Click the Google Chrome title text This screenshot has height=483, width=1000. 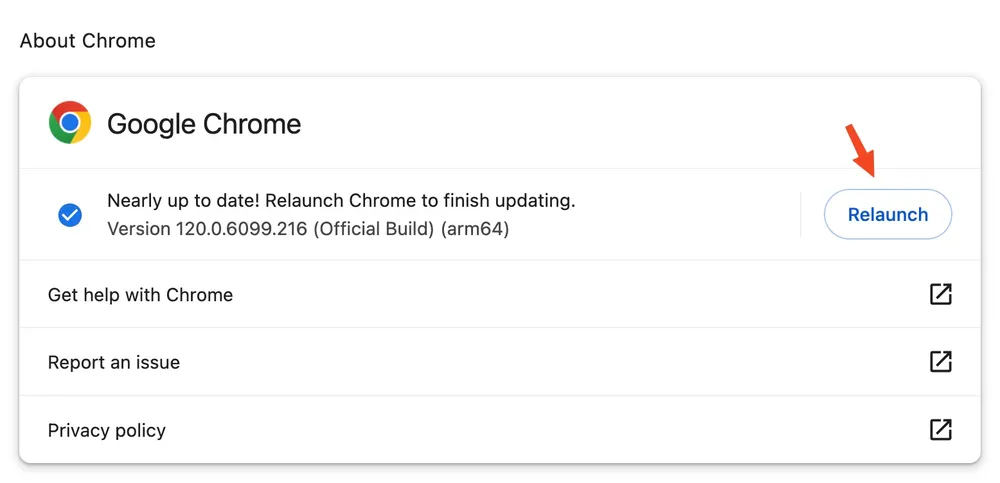(204, 124)
